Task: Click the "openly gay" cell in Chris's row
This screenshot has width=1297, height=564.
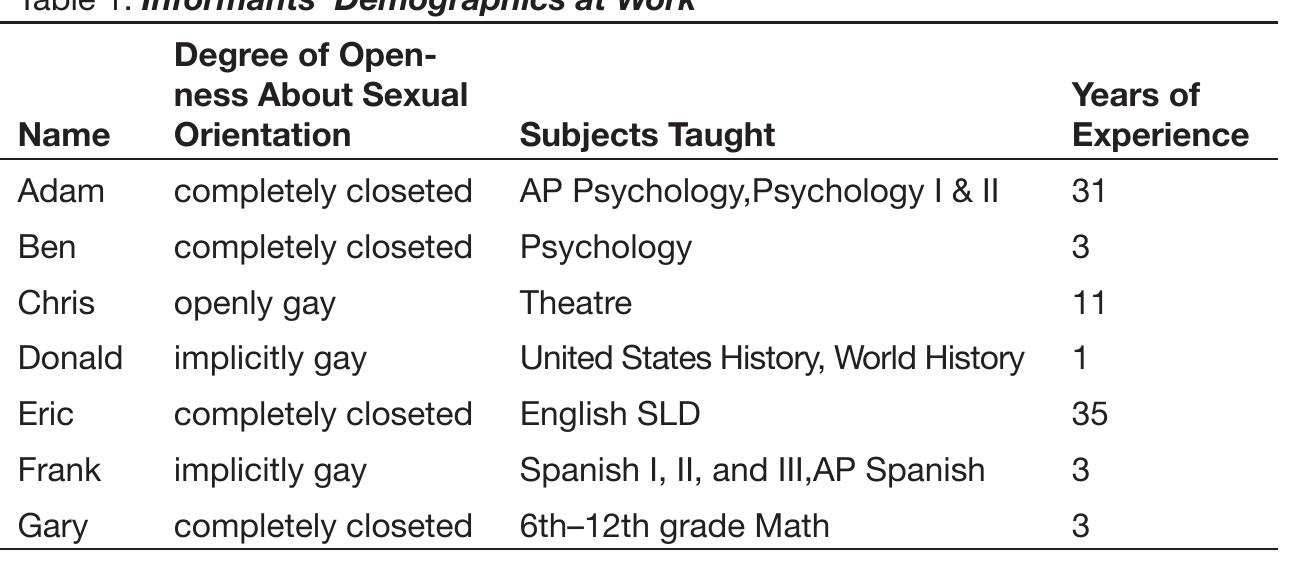Action: pyautogui.click(x=254, y=302)
